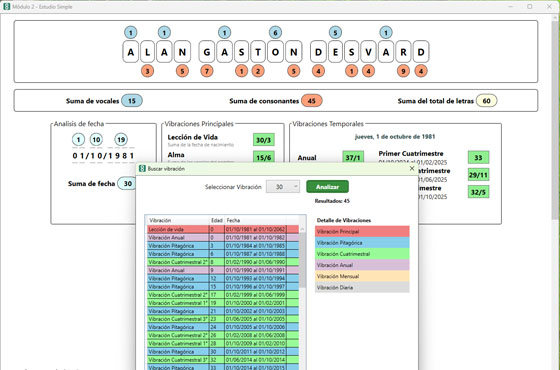Select the Vibración Pitagórica legend color

[x=362, y=242]
